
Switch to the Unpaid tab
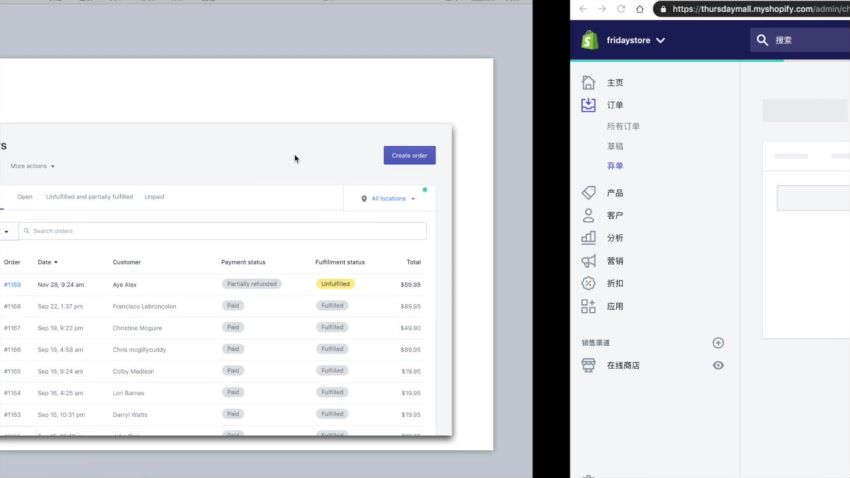click(x=154, y=197)
